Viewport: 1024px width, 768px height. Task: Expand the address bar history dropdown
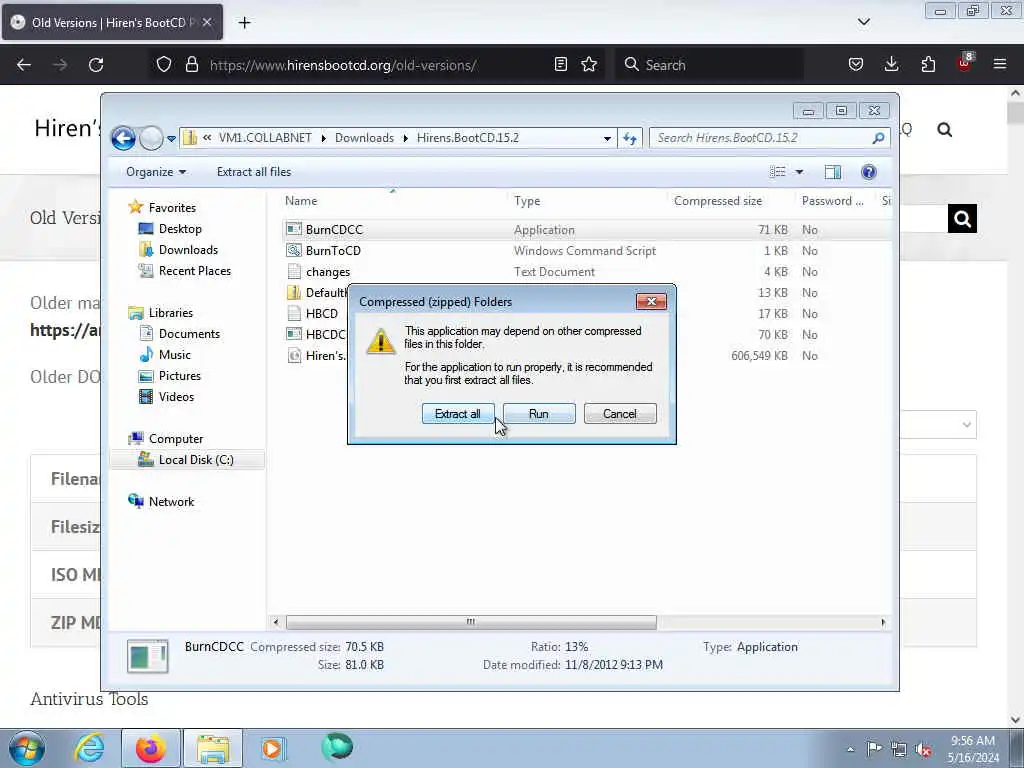click(607, 138)
